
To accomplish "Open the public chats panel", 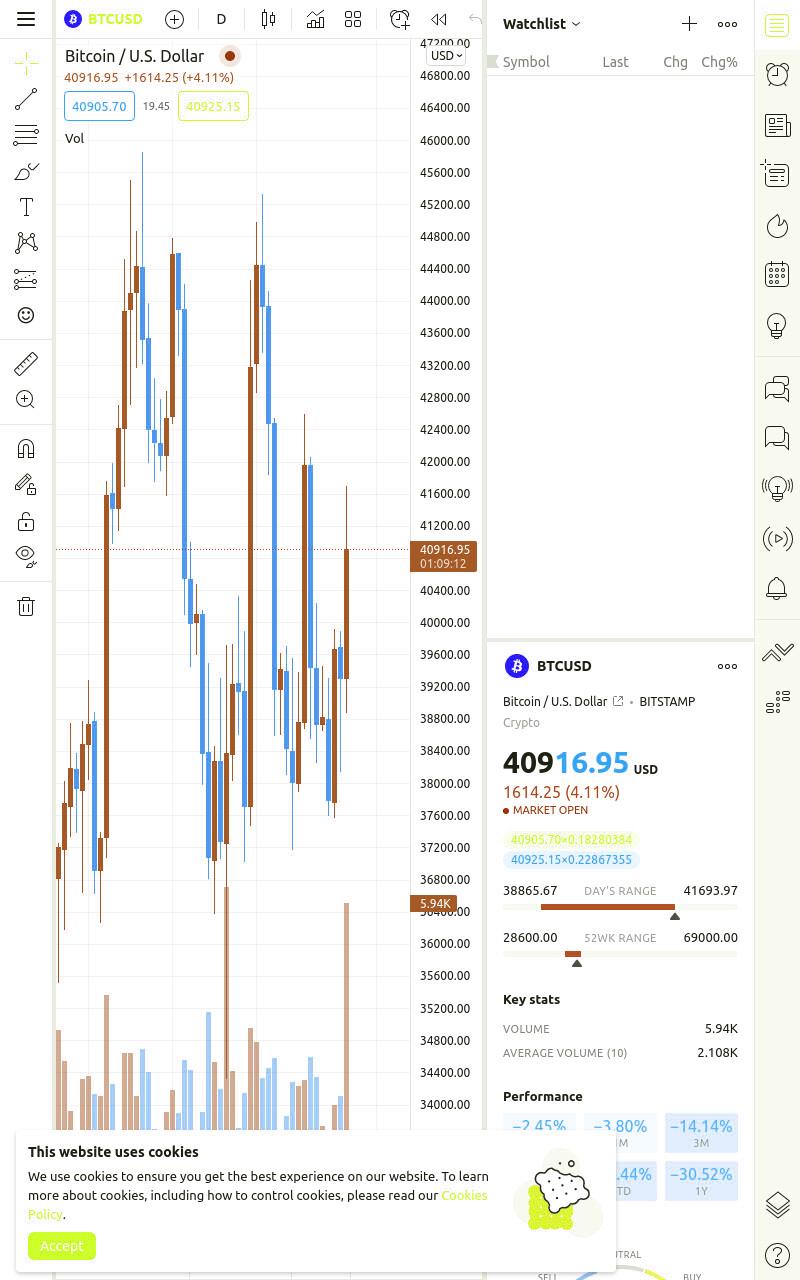I will (x=777, y=388).
